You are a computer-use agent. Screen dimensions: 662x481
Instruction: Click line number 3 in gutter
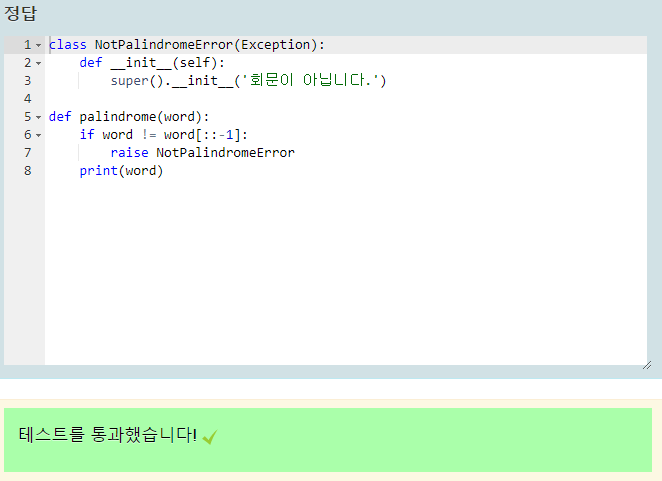(27, 81)
